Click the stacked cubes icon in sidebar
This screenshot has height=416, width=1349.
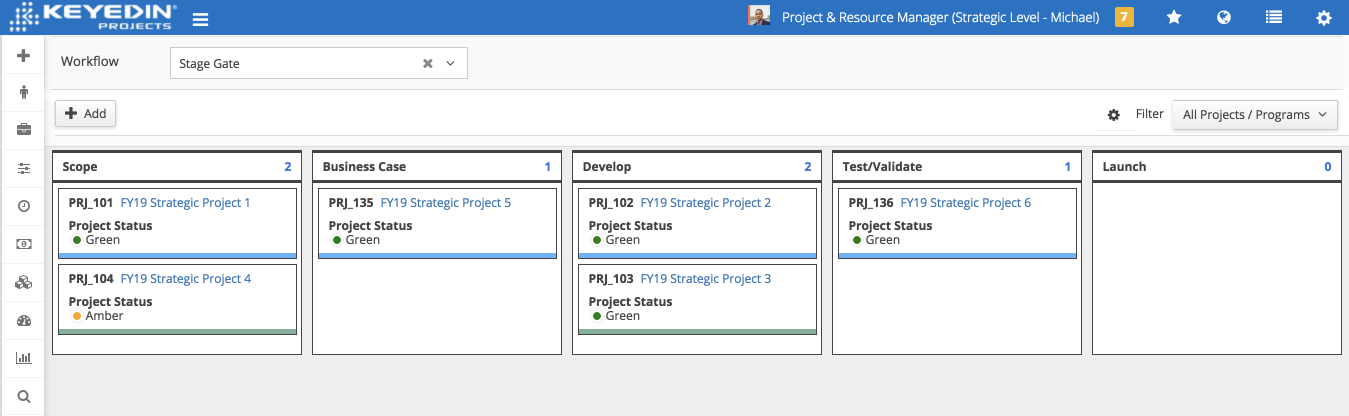pyautogui.click(x=24, y=283)
